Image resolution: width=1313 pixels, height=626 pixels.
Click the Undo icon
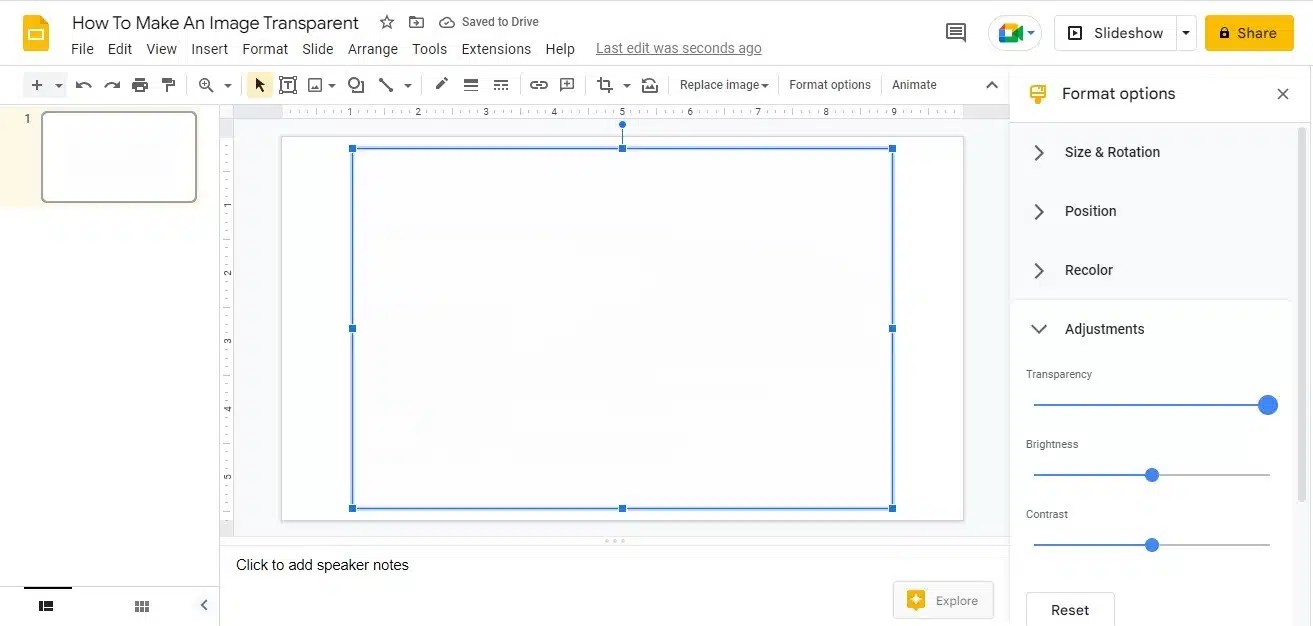(83, 84)
